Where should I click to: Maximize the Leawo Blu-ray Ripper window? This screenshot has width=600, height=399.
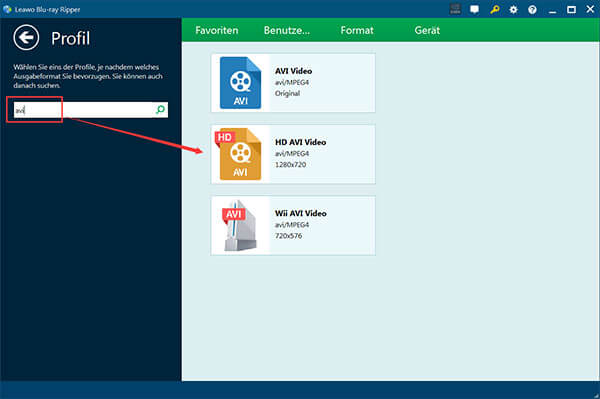(x=571, y=10)
